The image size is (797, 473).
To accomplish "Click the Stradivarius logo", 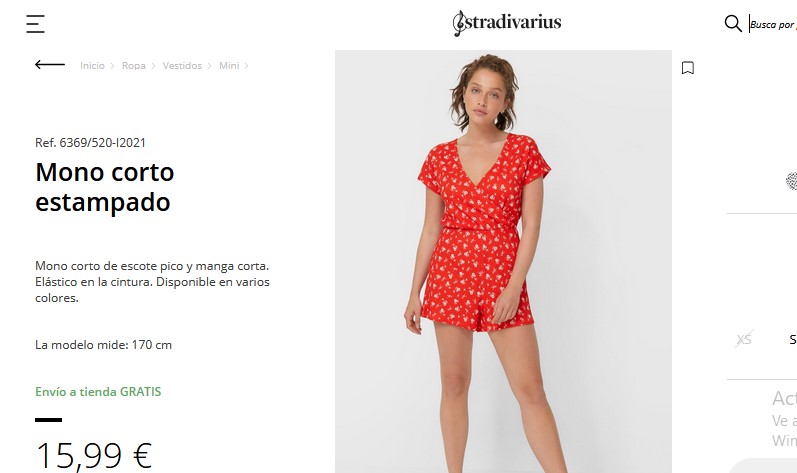I will tap(507, 23).
